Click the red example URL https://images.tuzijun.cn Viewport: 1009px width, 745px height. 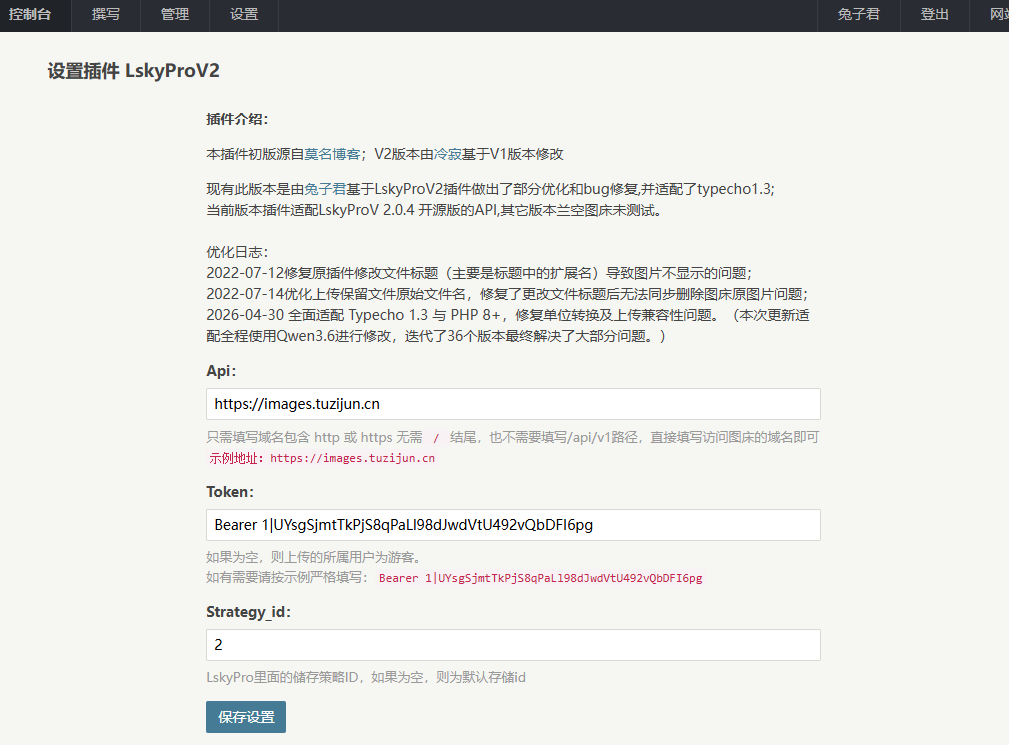point(352,458)
